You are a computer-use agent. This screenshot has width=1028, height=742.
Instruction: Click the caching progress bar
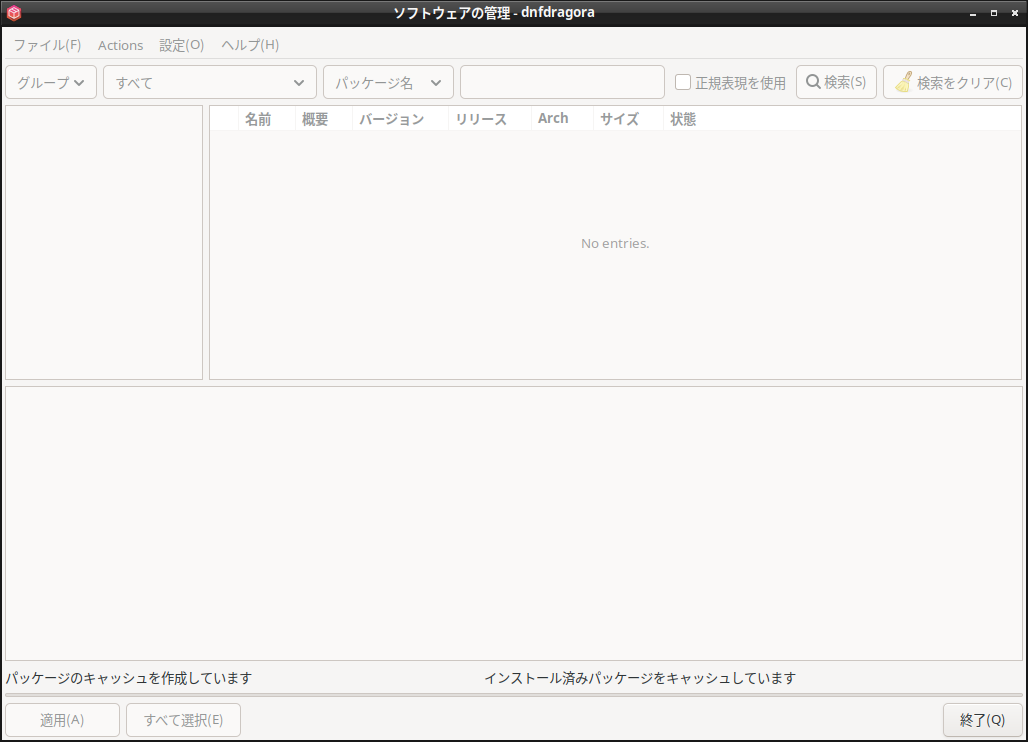[x=514, y=695]
